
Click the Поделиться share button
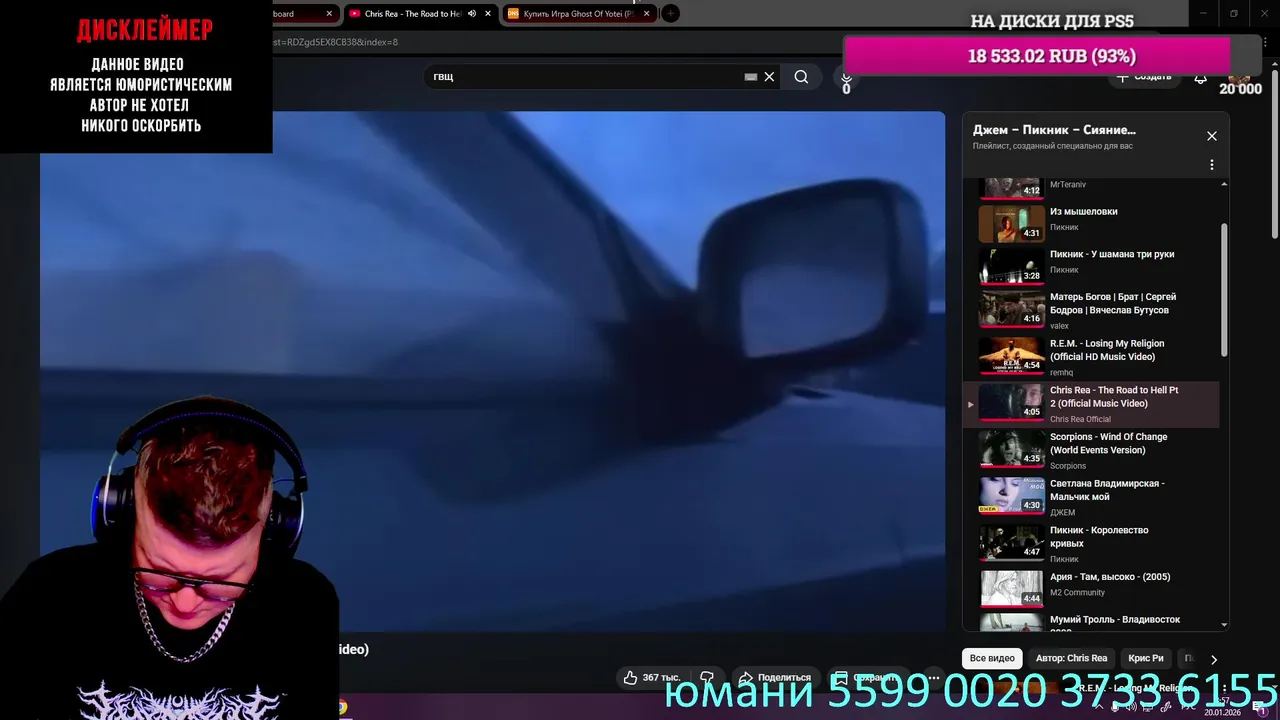(x=774, y=677)
